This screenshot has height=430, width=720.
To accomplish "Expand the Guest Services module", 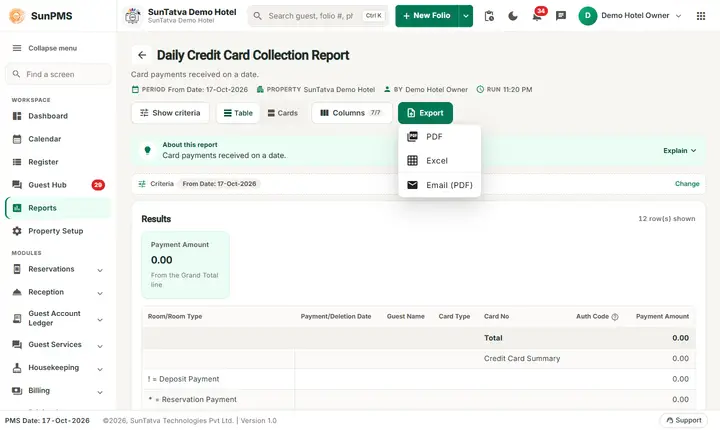I will tap(58, 345).
